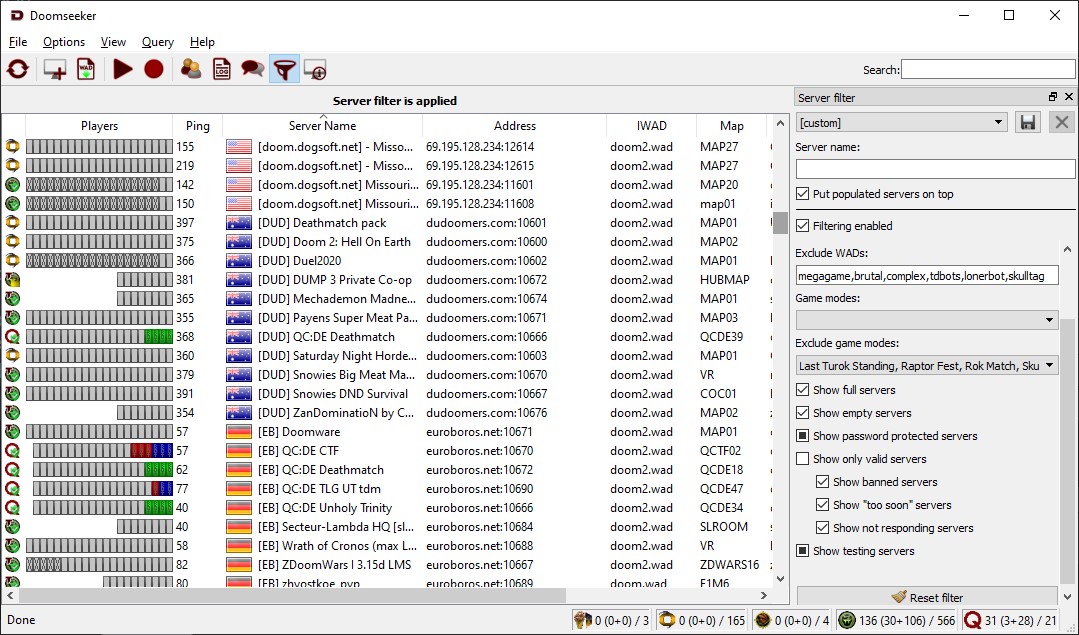
Task: Expand the [custom] filter preset dropdown
Action: click(x=902, y=123)
